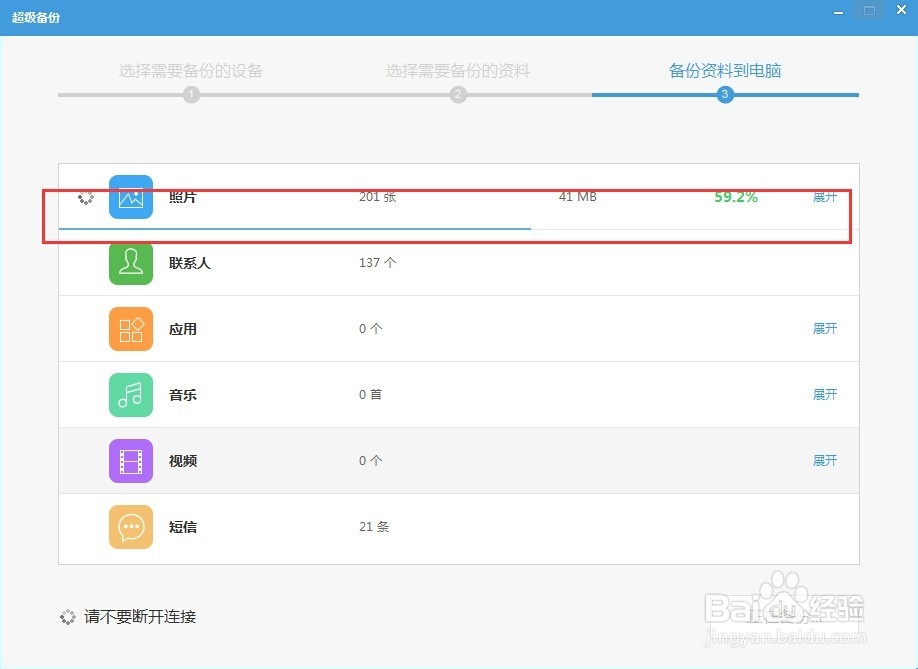Click step circle number 3
Screen dimensions: 918x669
(725, 94)
